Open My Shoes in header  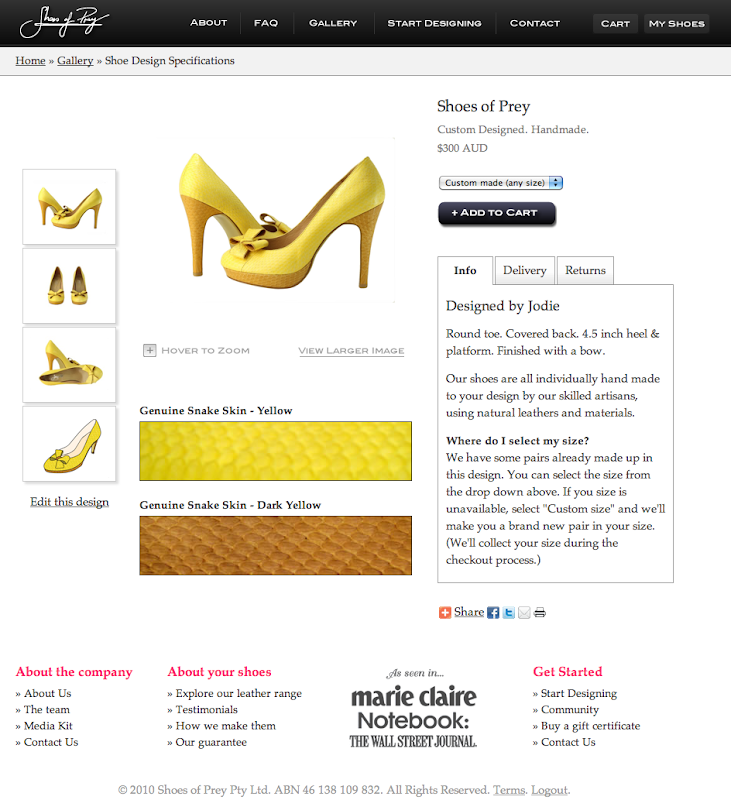point(676,23)
